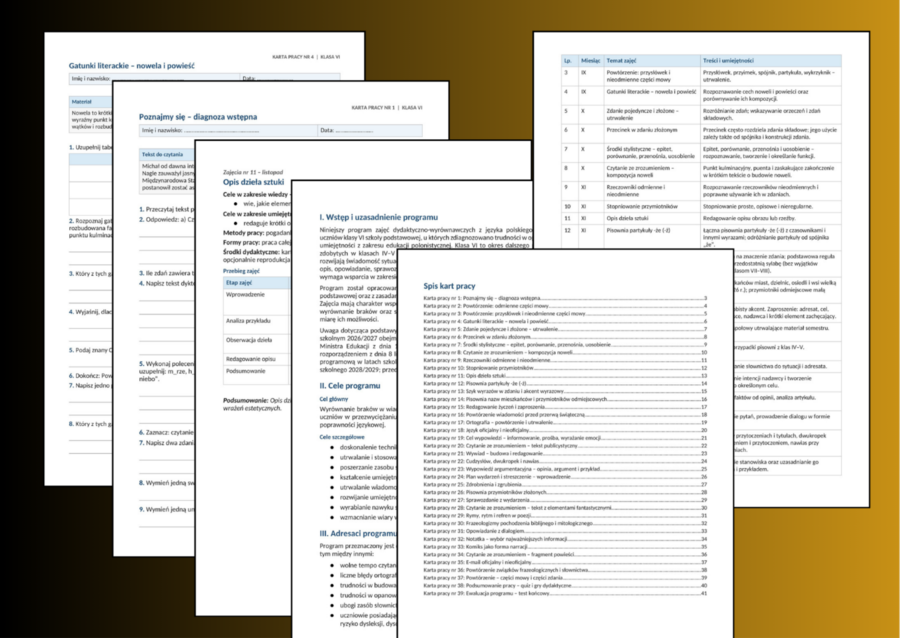Click 'Wprowadzenie' row in Etap zajęć table
This screenshot has height=638, width=900.
[x=257, y=302]
